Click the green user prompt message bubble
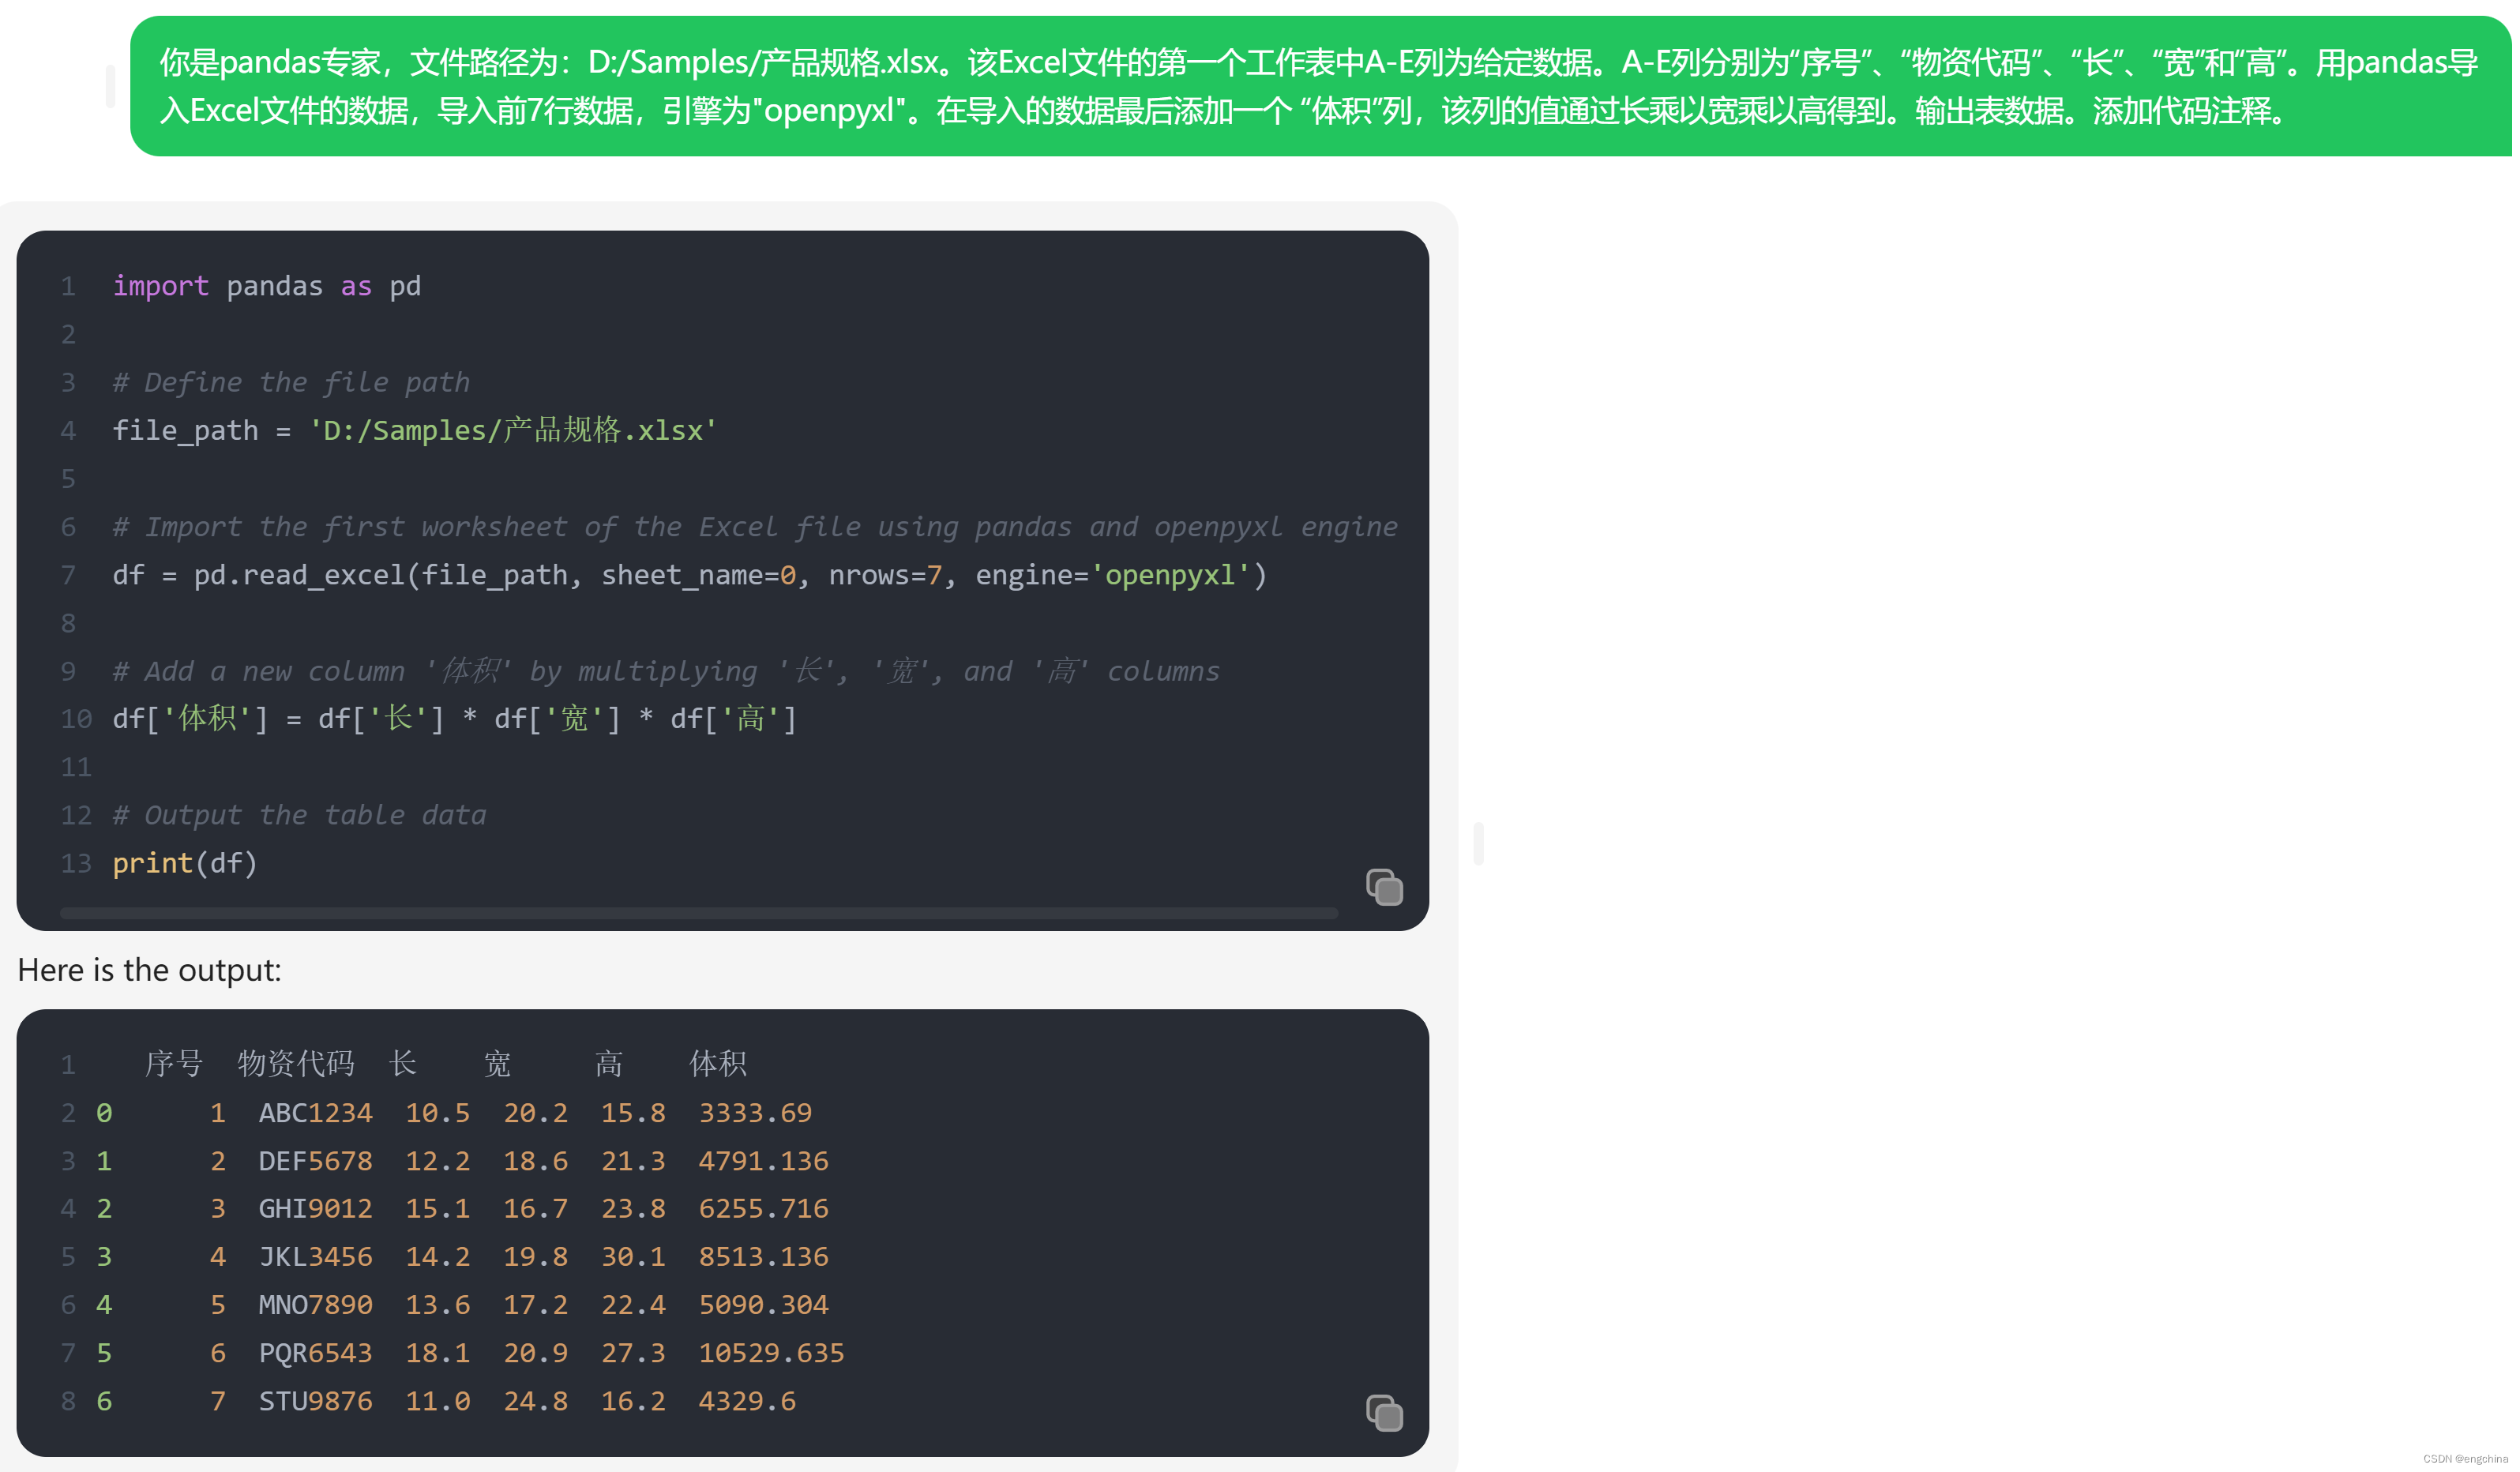Image resolution: width=2520 pixels, height=1472 pixels. 1320,86
